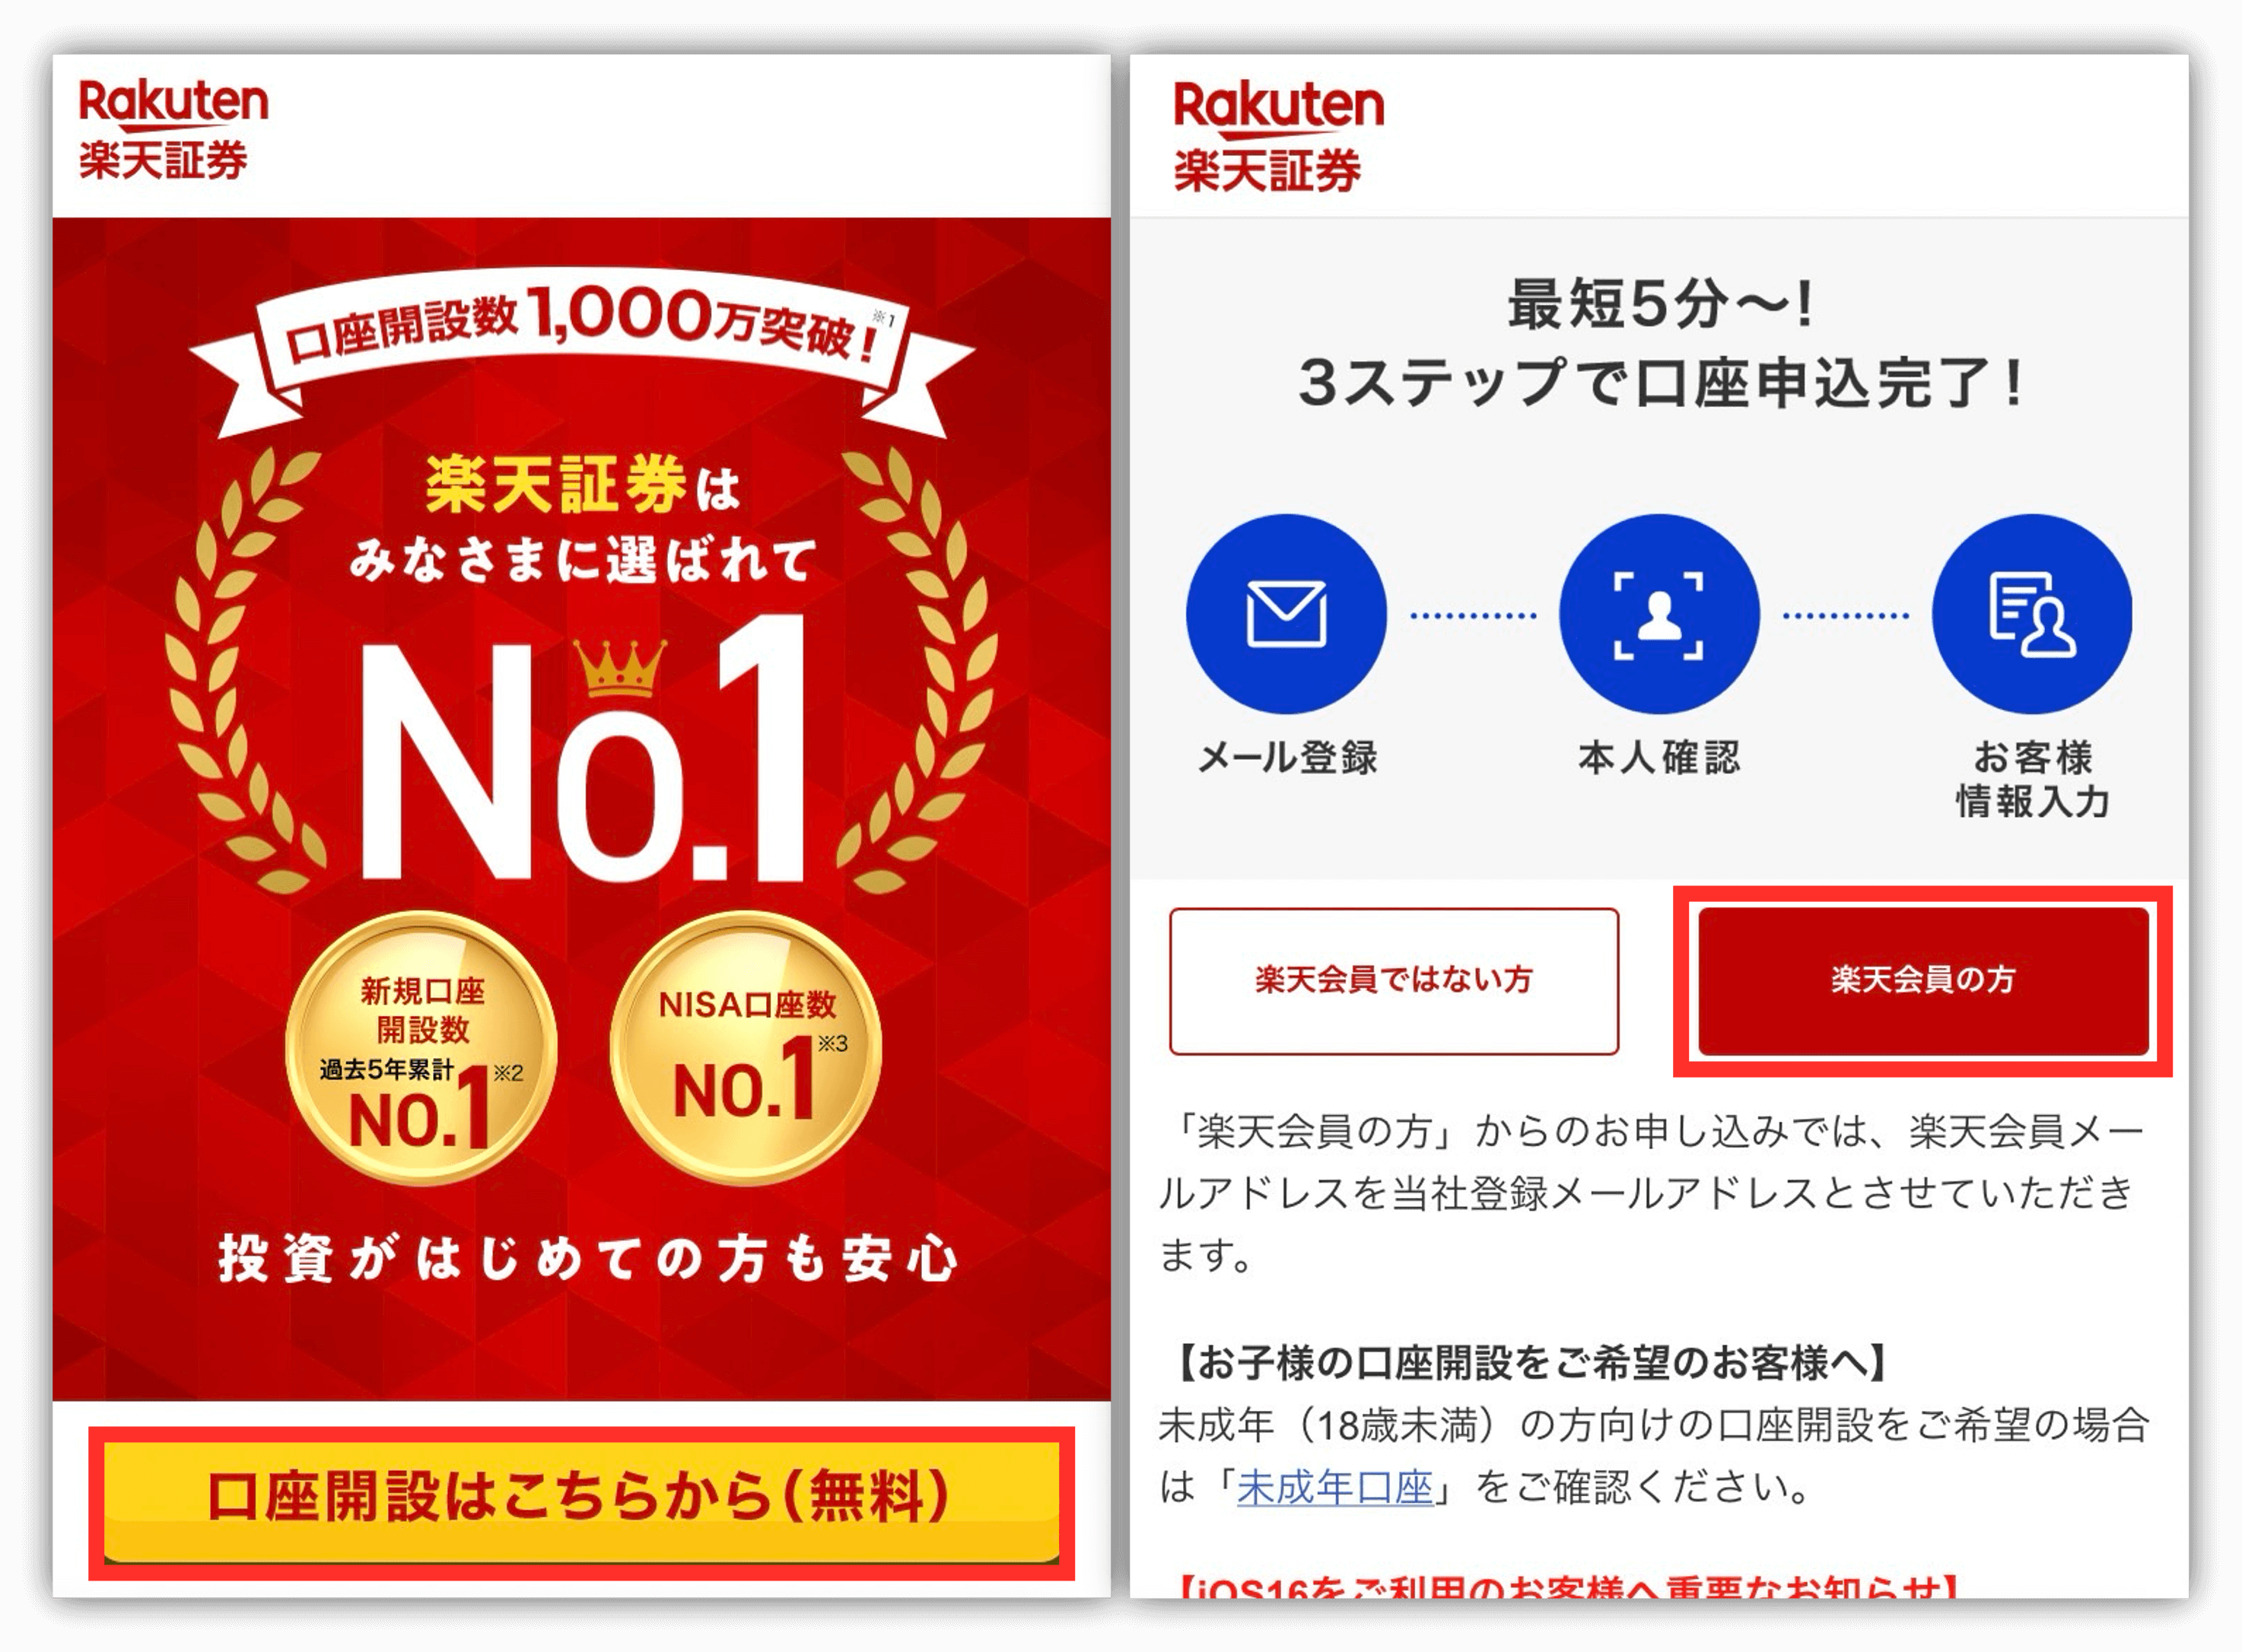Click the 最短5分〜! heading text
Screen dimensions: 2242x1652
click(x=1660, y=304)
